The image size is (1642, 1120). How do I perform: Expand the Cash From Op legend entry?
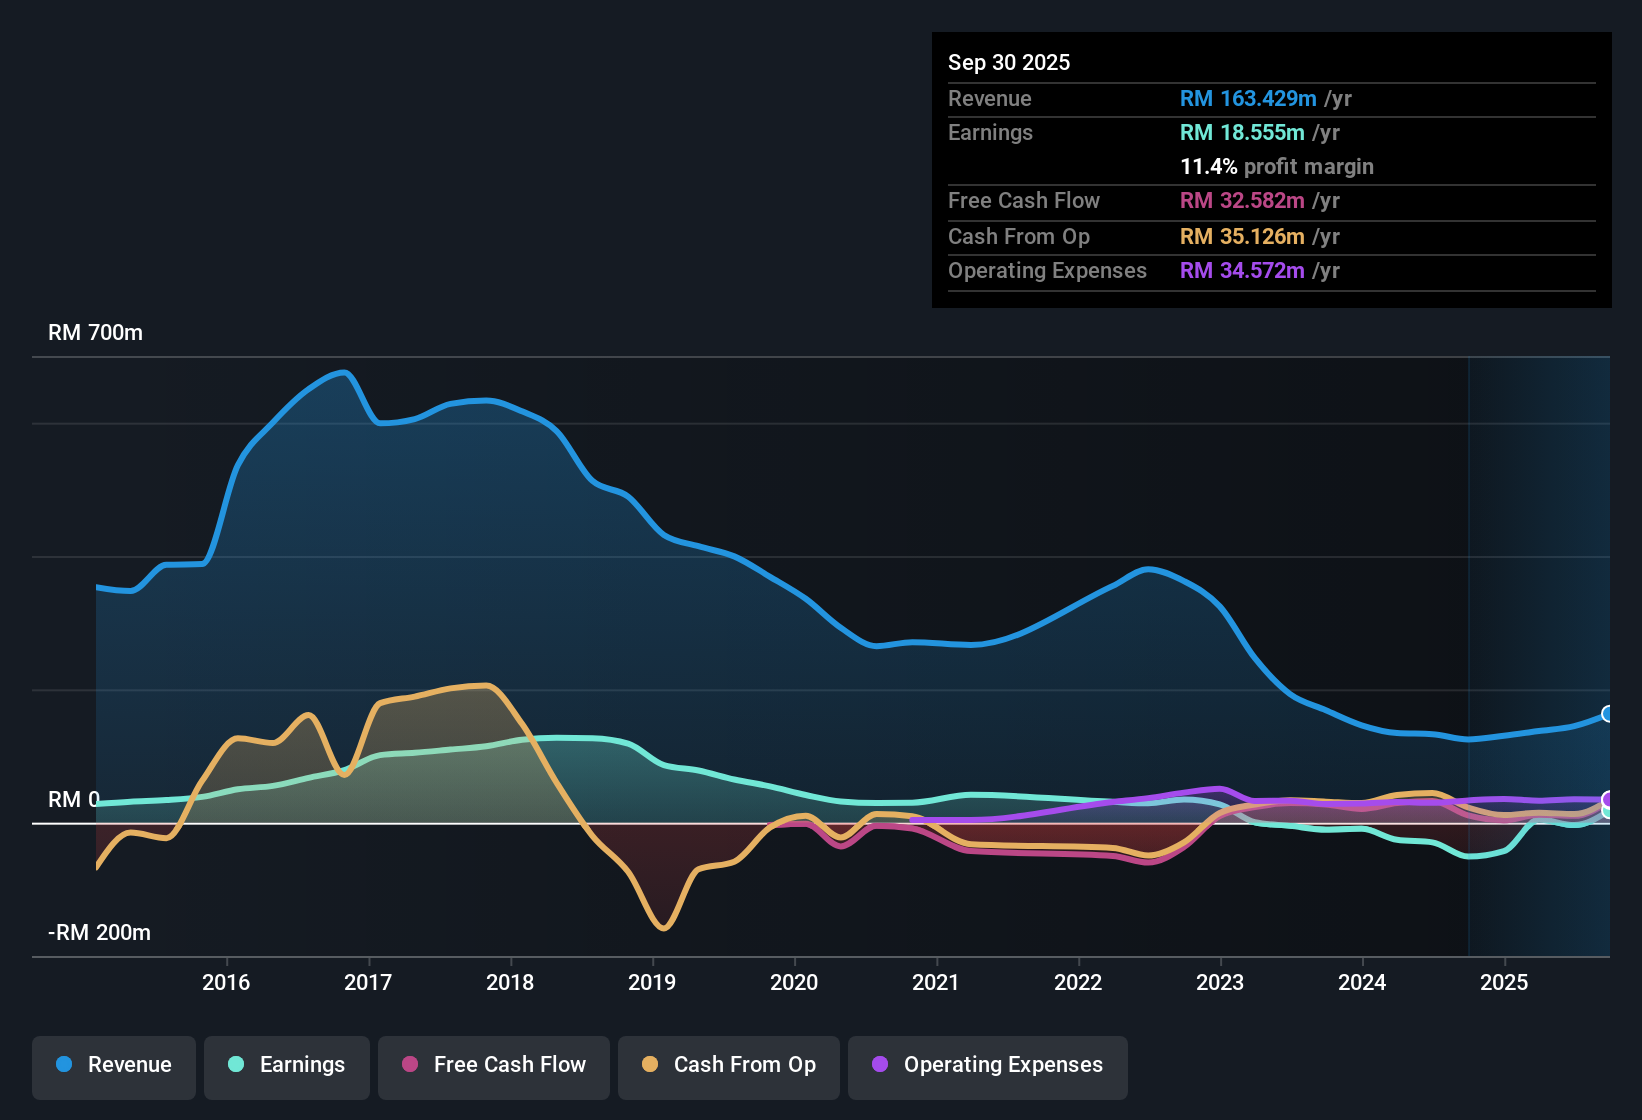728,1065
